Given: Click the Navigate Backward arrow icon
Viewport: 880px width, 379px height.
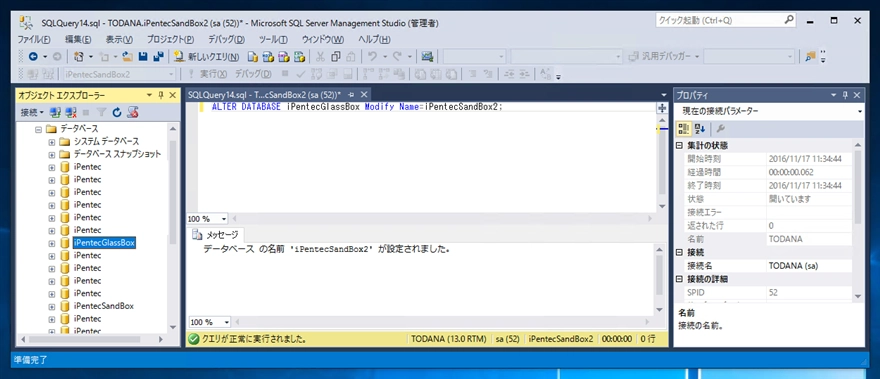Looking at the screenshot, I should (x=33, y=57).
